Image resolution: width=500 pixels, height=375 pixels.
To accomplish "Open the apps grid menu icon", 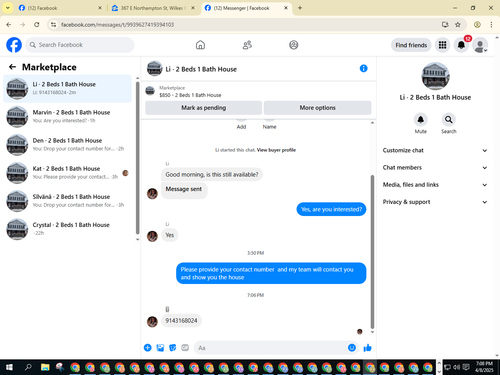I will click(x=442, y=45).
